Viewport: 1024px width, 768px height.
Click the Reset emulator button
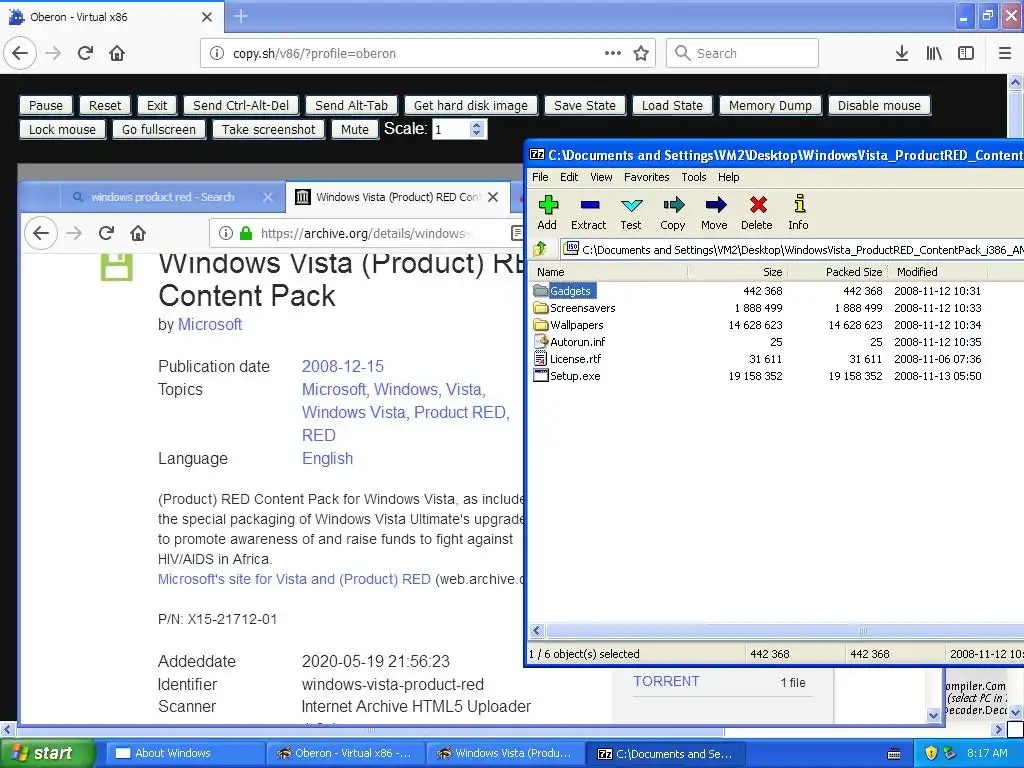point(105,105)
